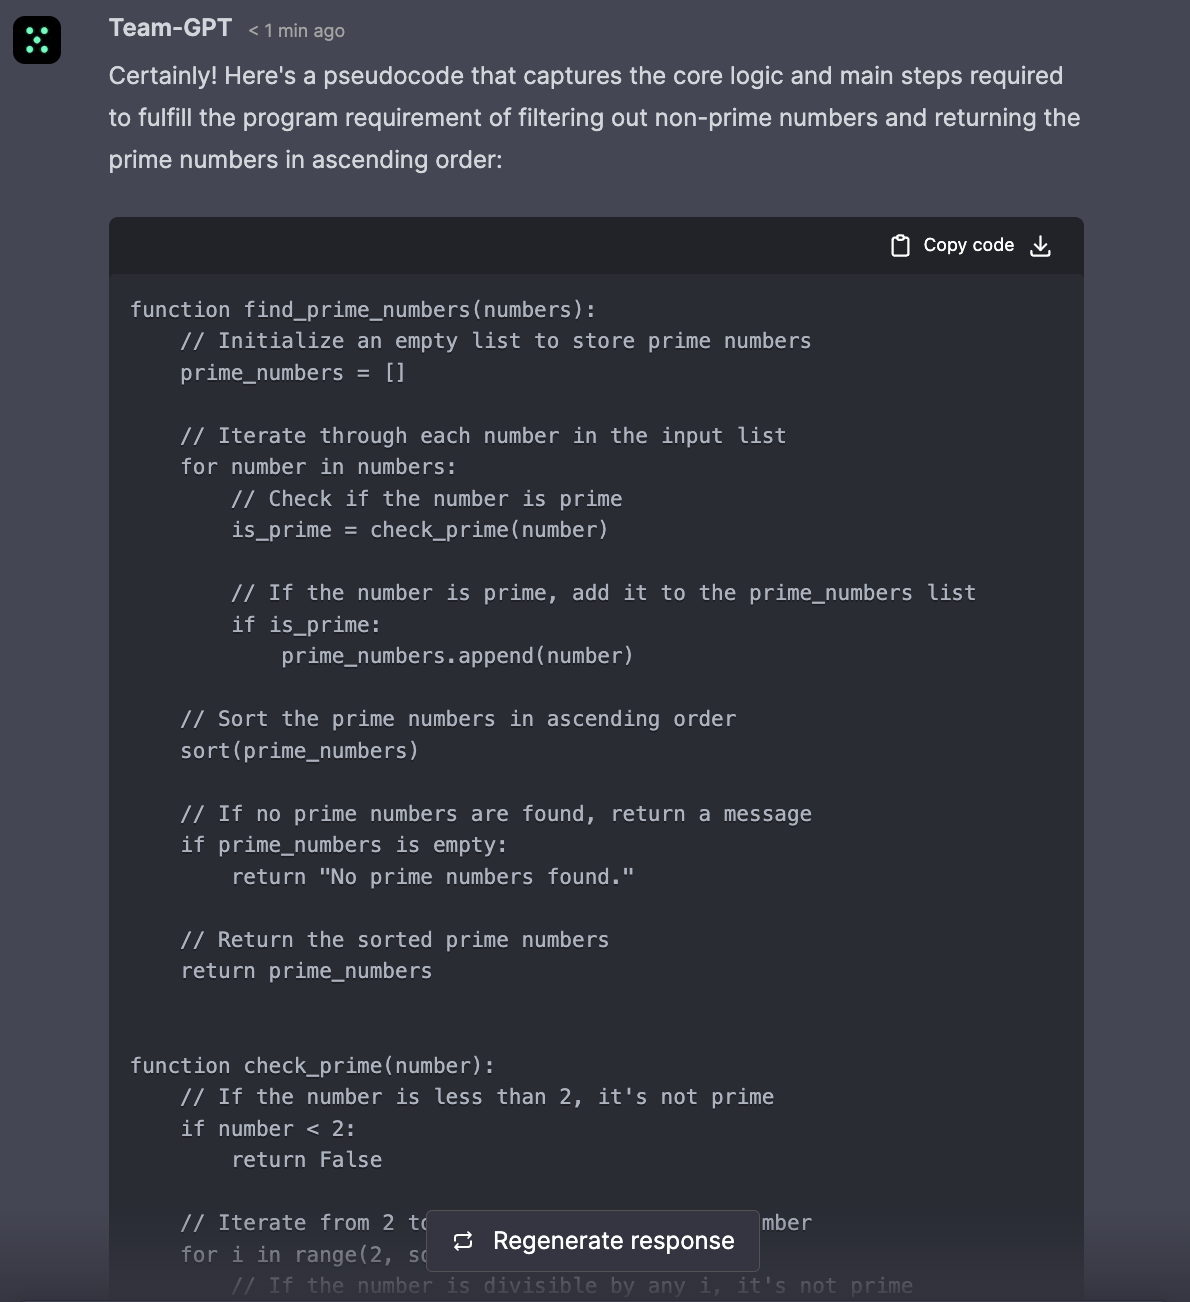Viewport: 1190px width, 1302px height.
Task: Click the 'if prime_numbers is empty:' line
Action: click(343, 845)
